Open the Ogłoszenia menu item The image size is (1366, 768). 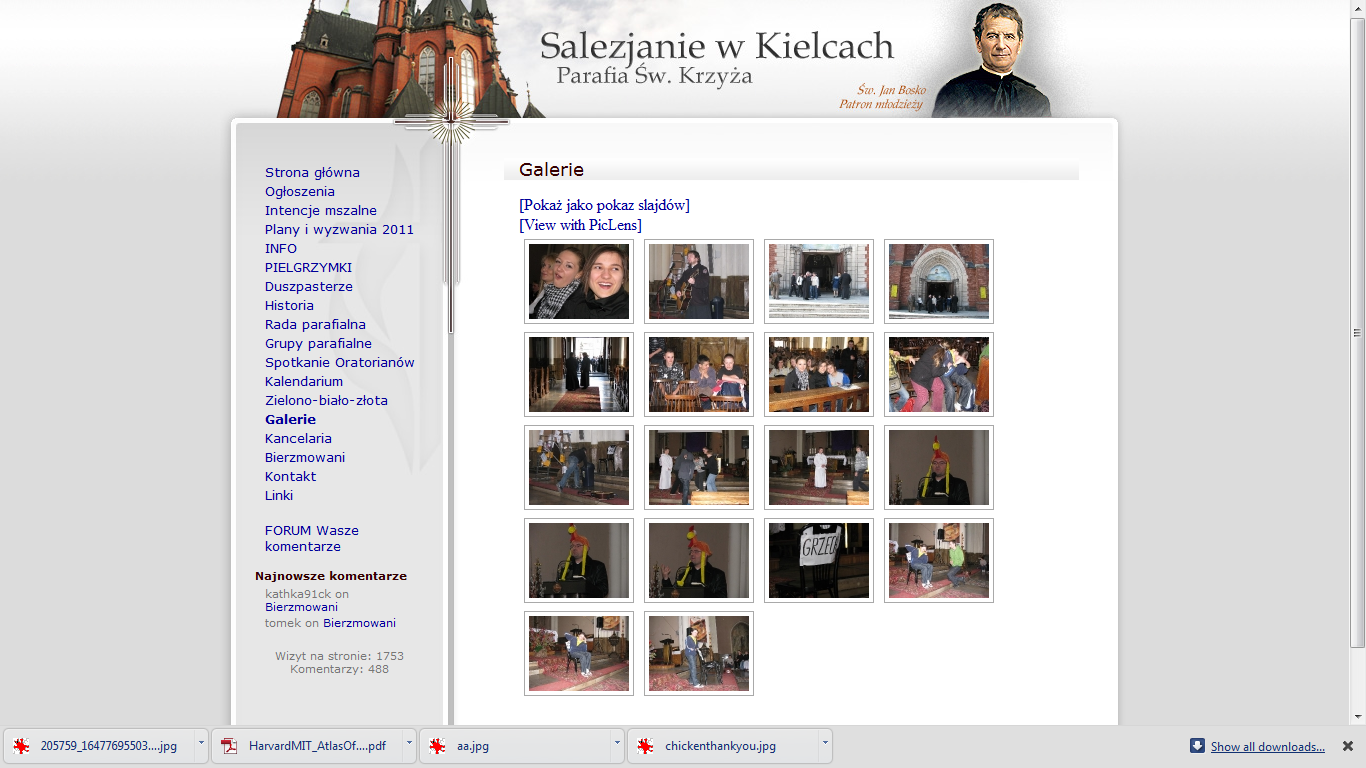click(300, 192)
